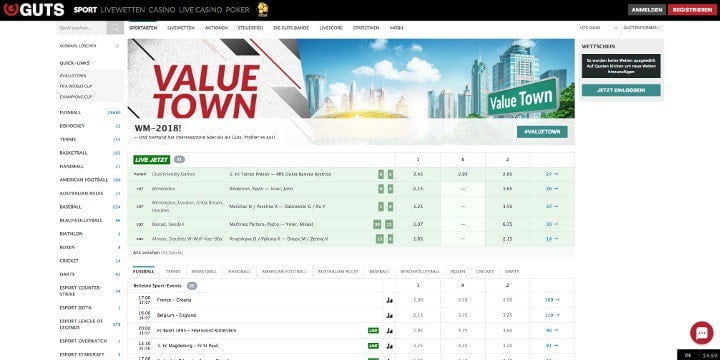Switch to the Beachvolleyball events tab
This screenshot has width=720, height=360.
tap(420, 272)
